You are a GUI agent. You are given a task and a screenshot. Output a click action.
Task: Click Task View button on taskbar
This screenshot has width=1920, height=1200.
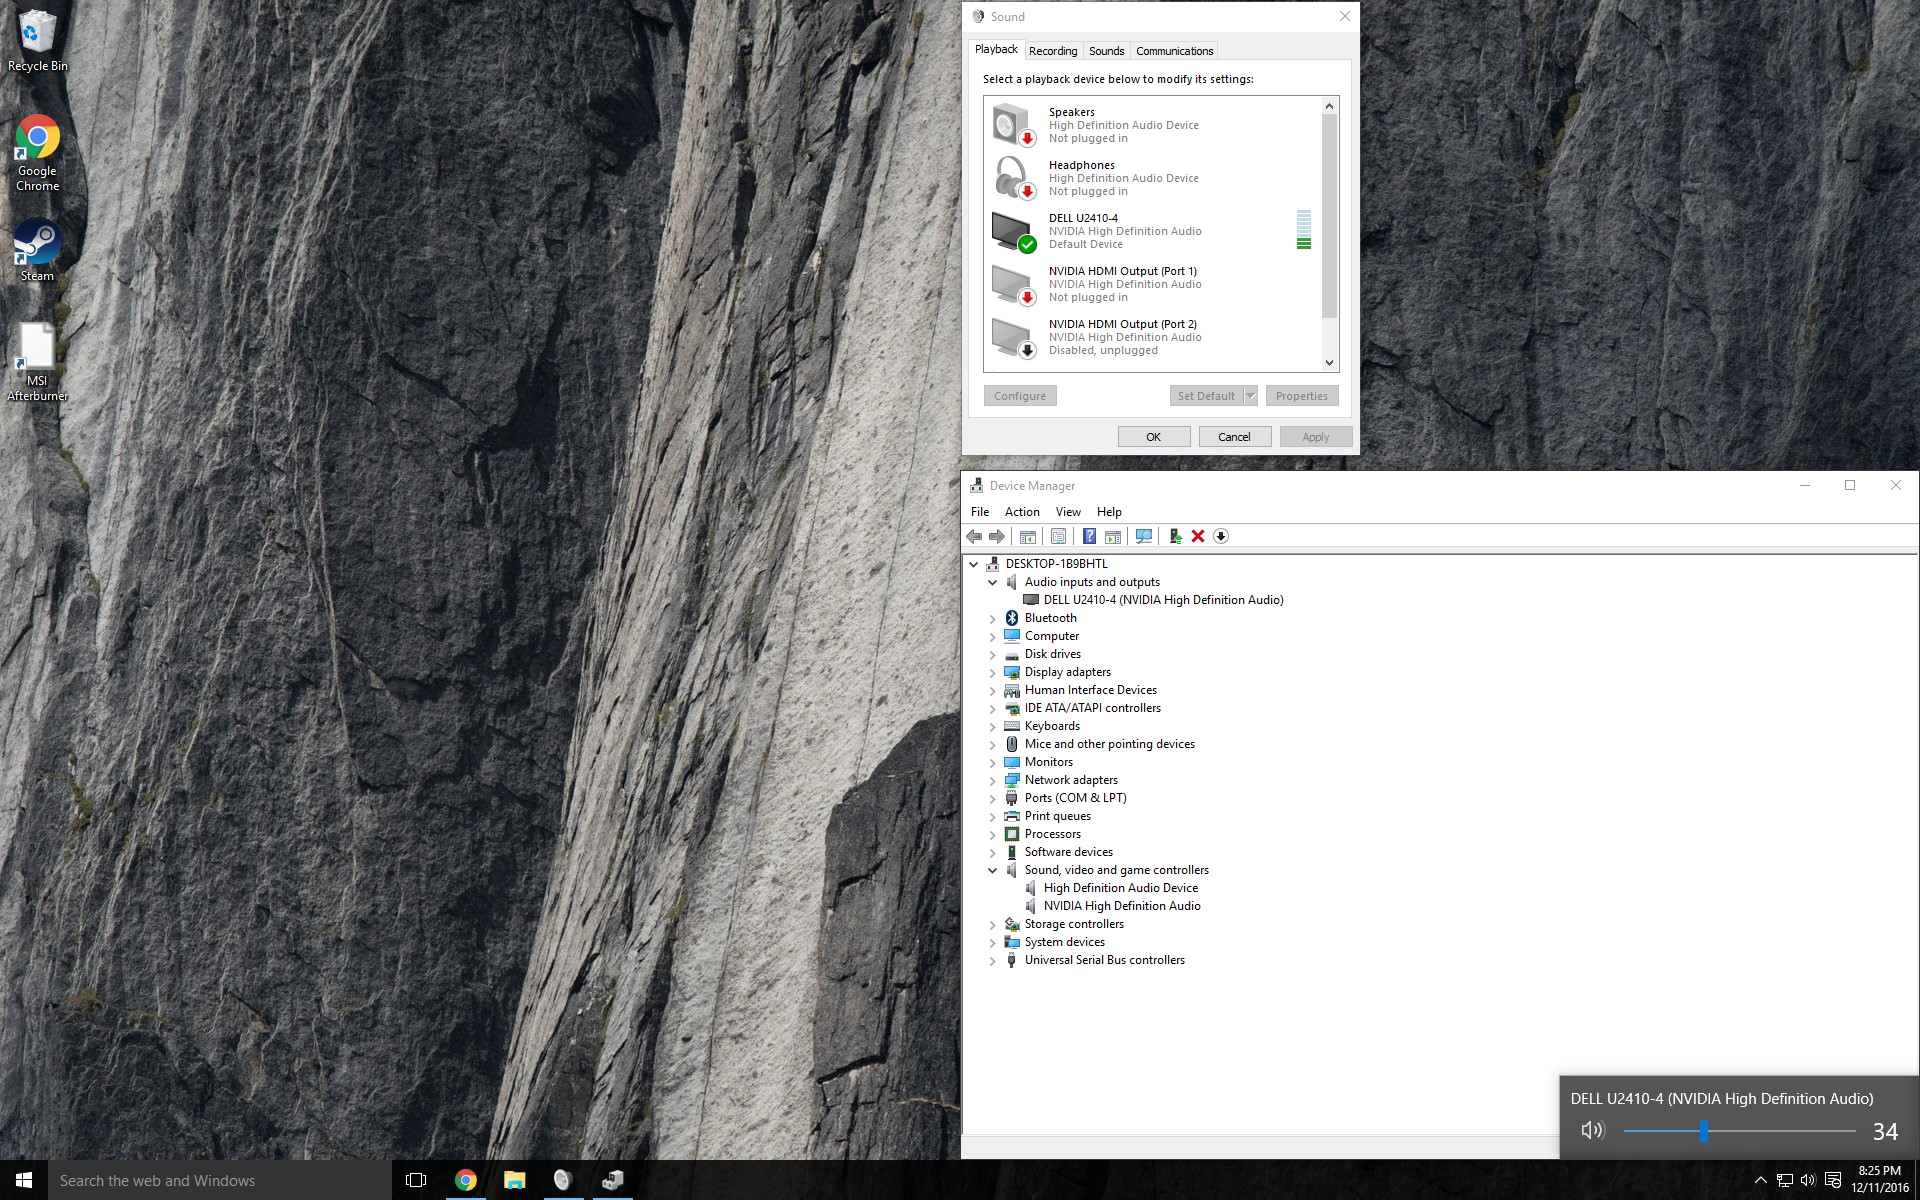coord(416,1180)
